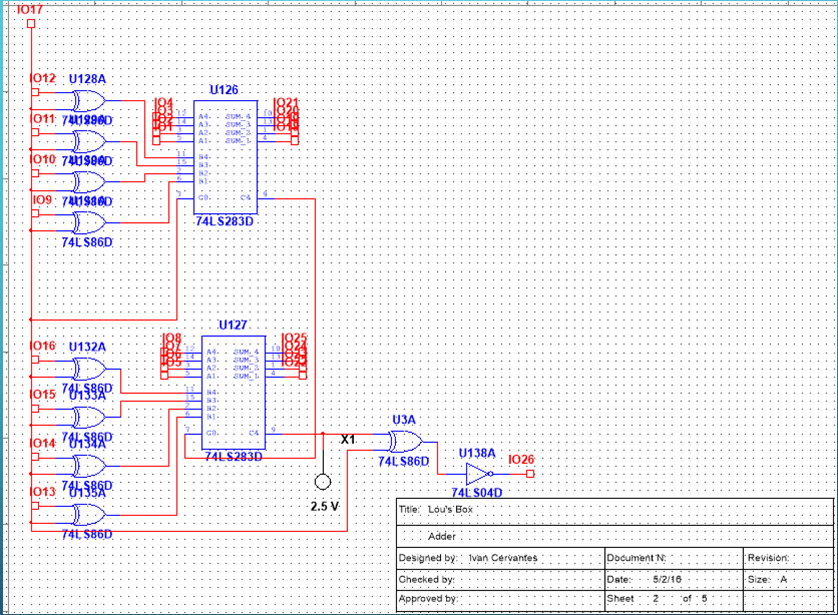Screen dimensions: 838x615
Task: Click the designer name Ivan Cervantes
Action: (x=501, y=557)
